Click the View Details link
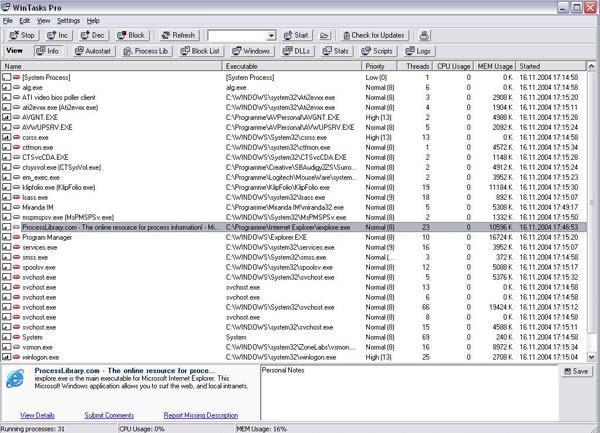The width and height of the screenshot is (600, 433). tap(37, 415)
